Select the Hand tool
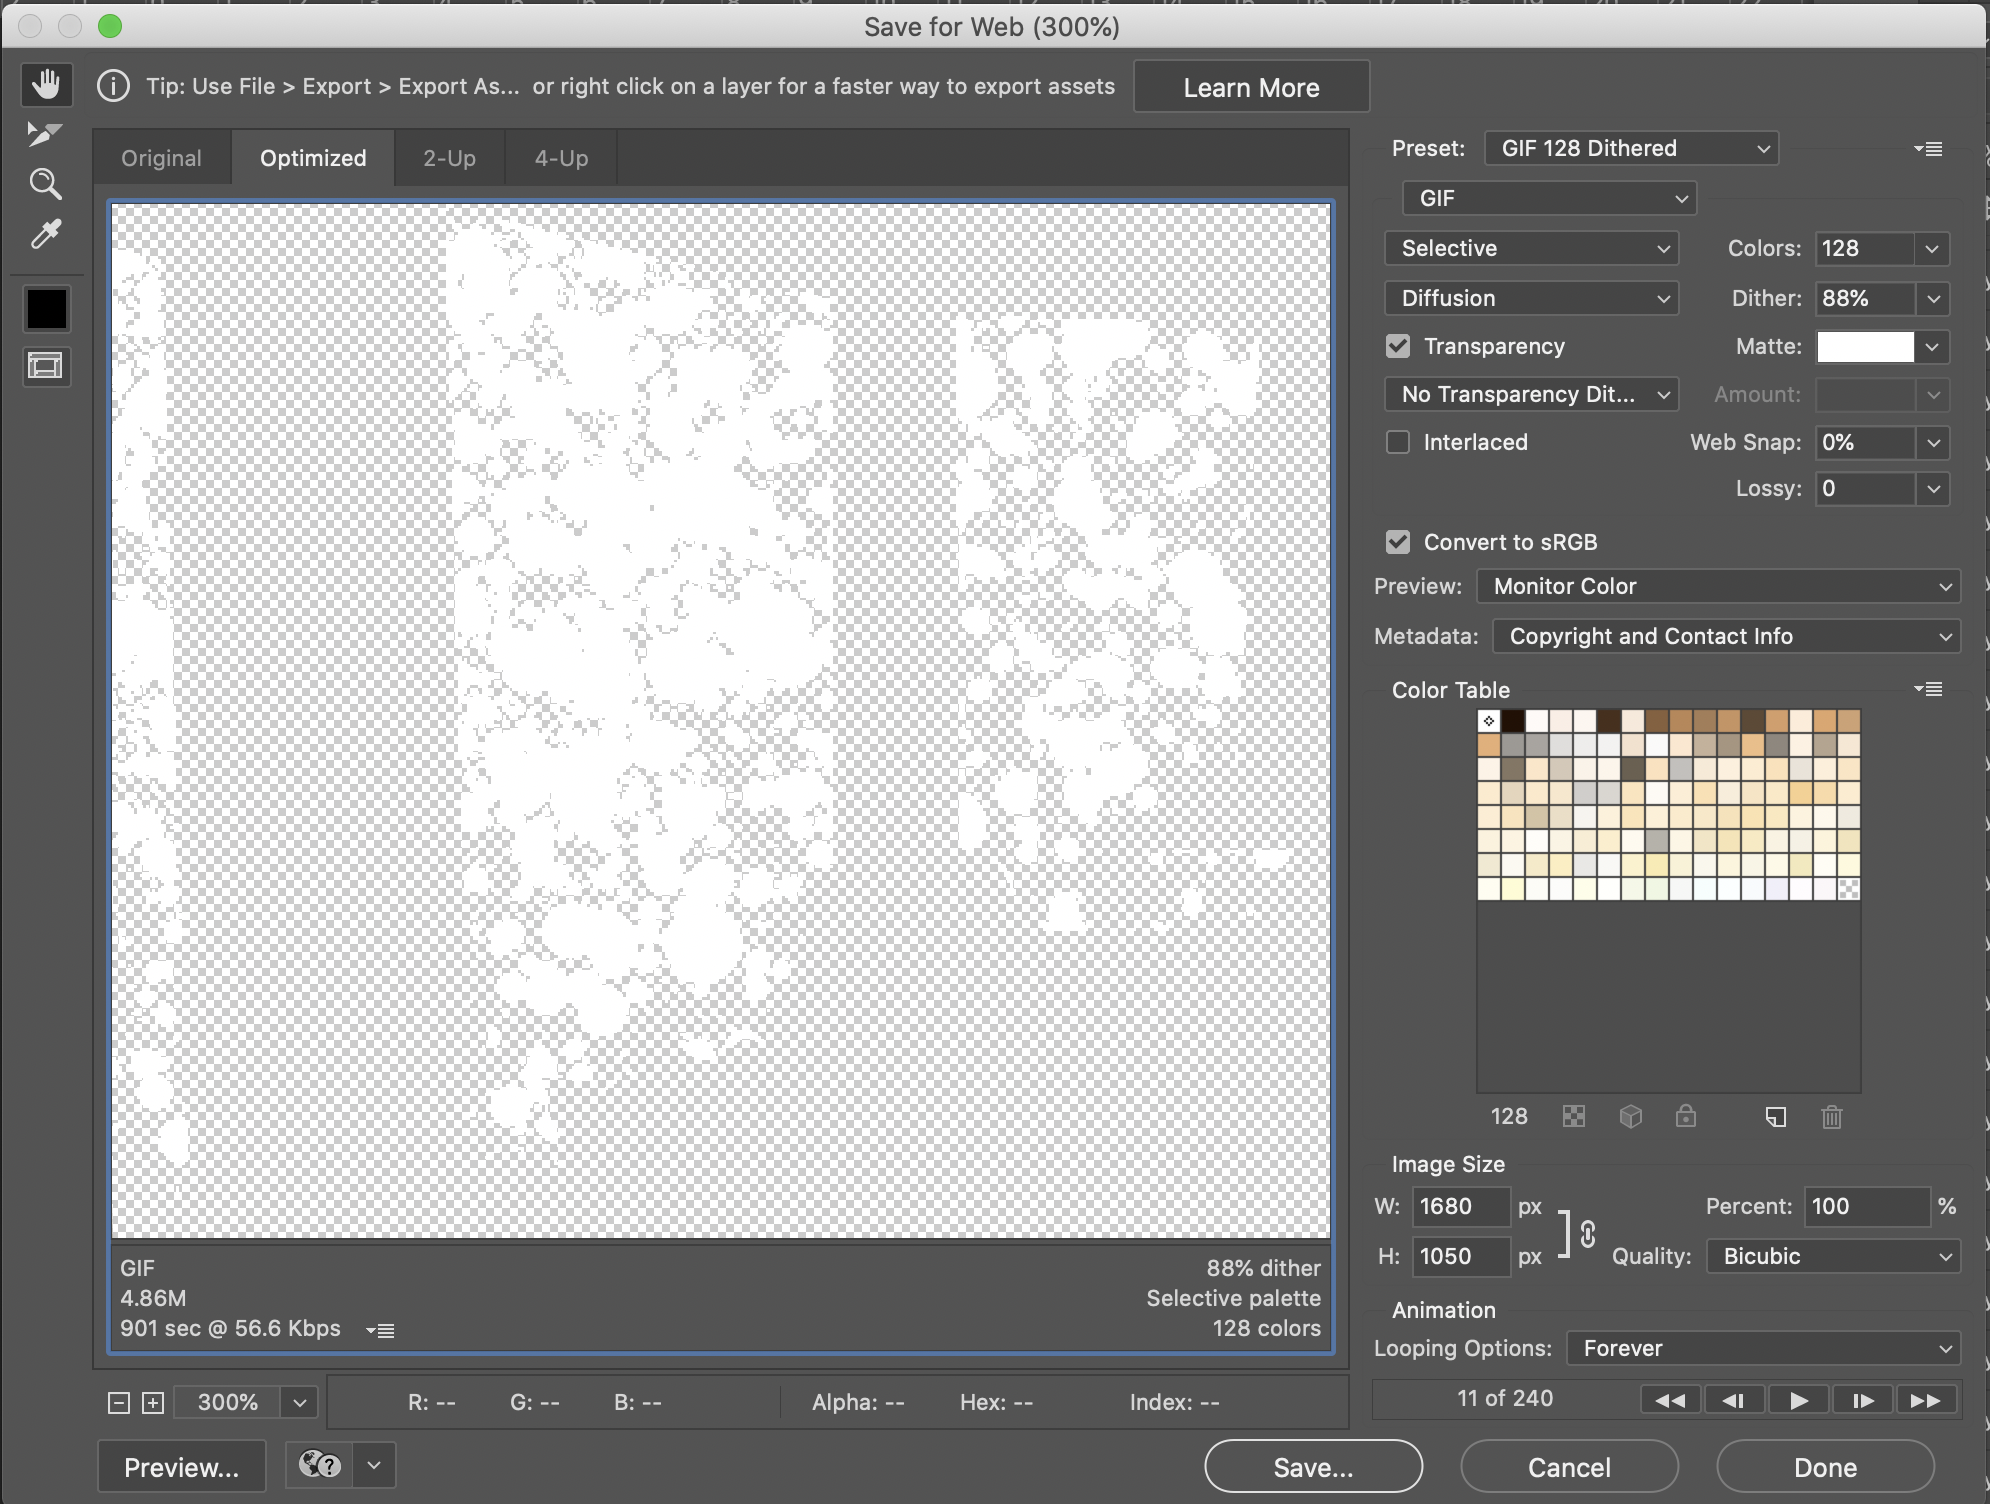This screenshot has height=1504, width=1990. pos(46,84)
